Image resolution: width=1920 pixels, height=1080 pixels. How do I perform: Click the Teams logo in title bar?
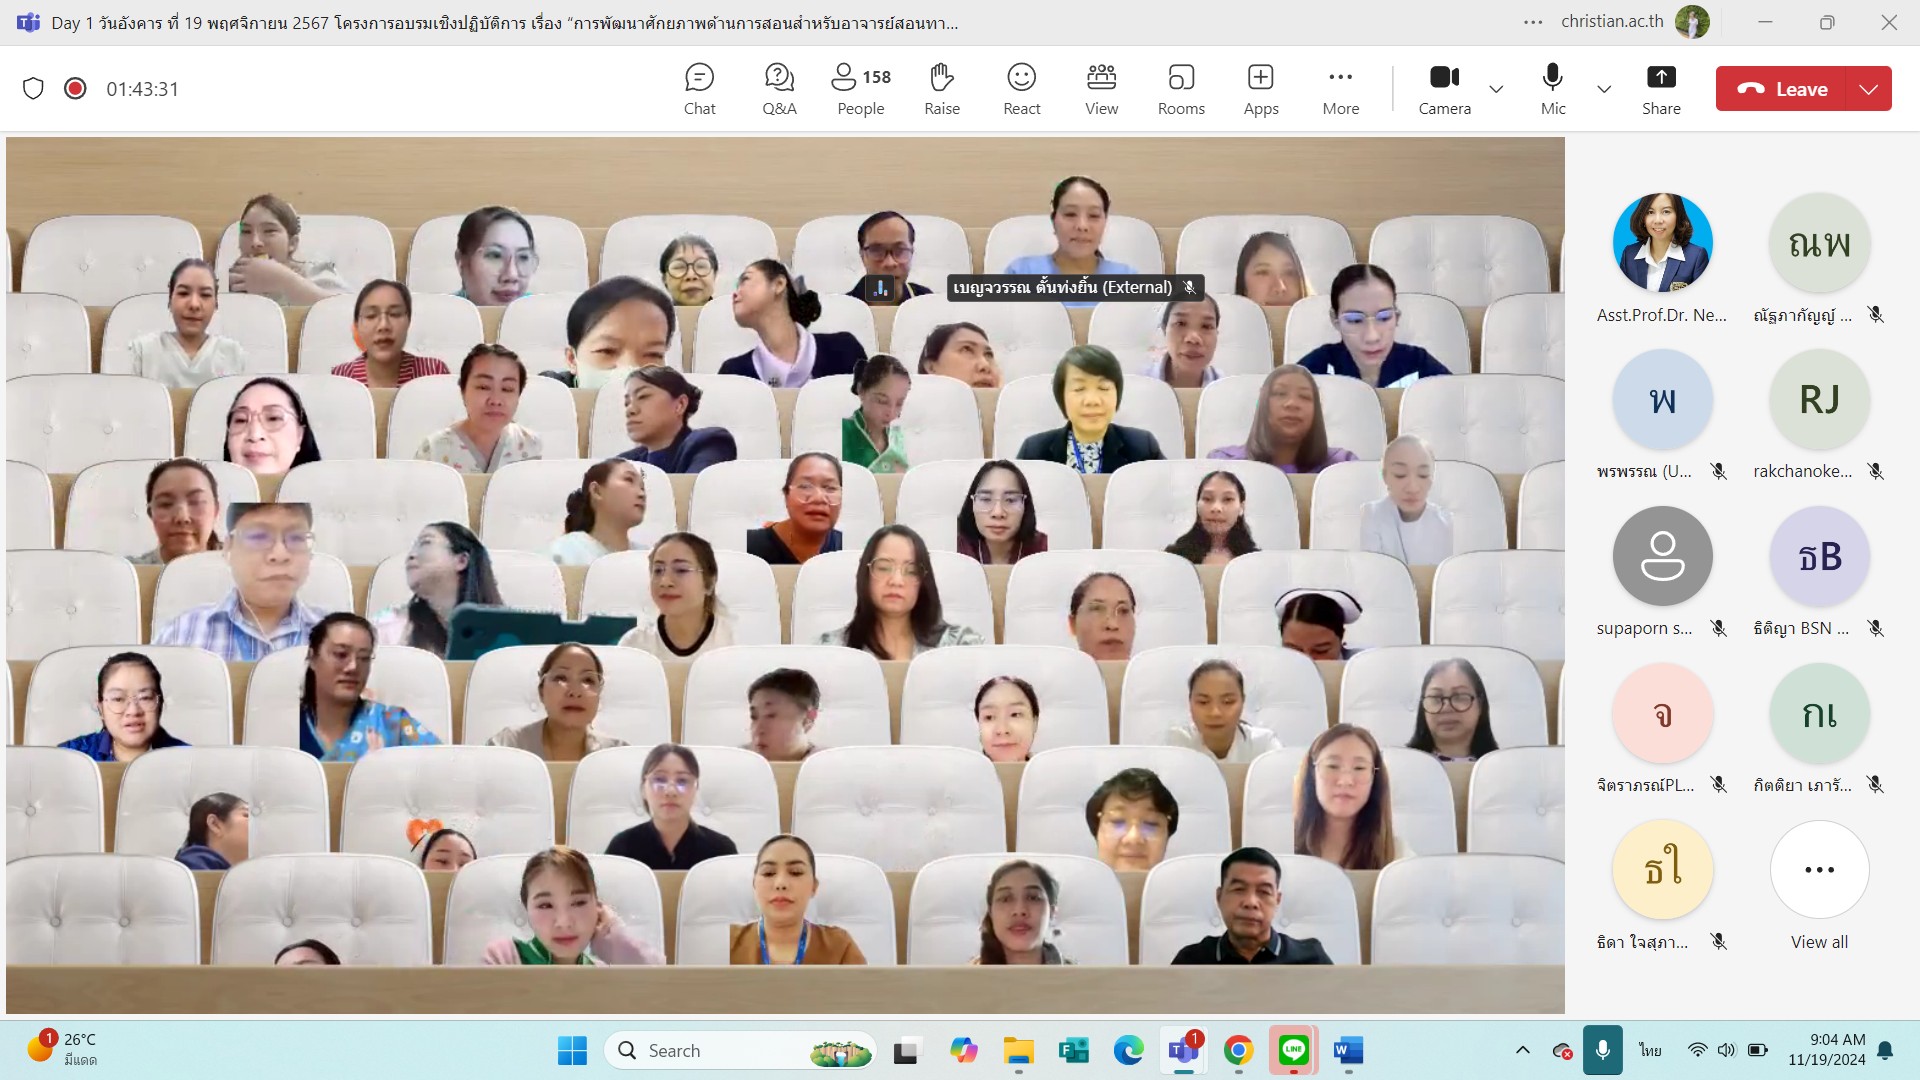pyautogui.click(x=28, y=22)
